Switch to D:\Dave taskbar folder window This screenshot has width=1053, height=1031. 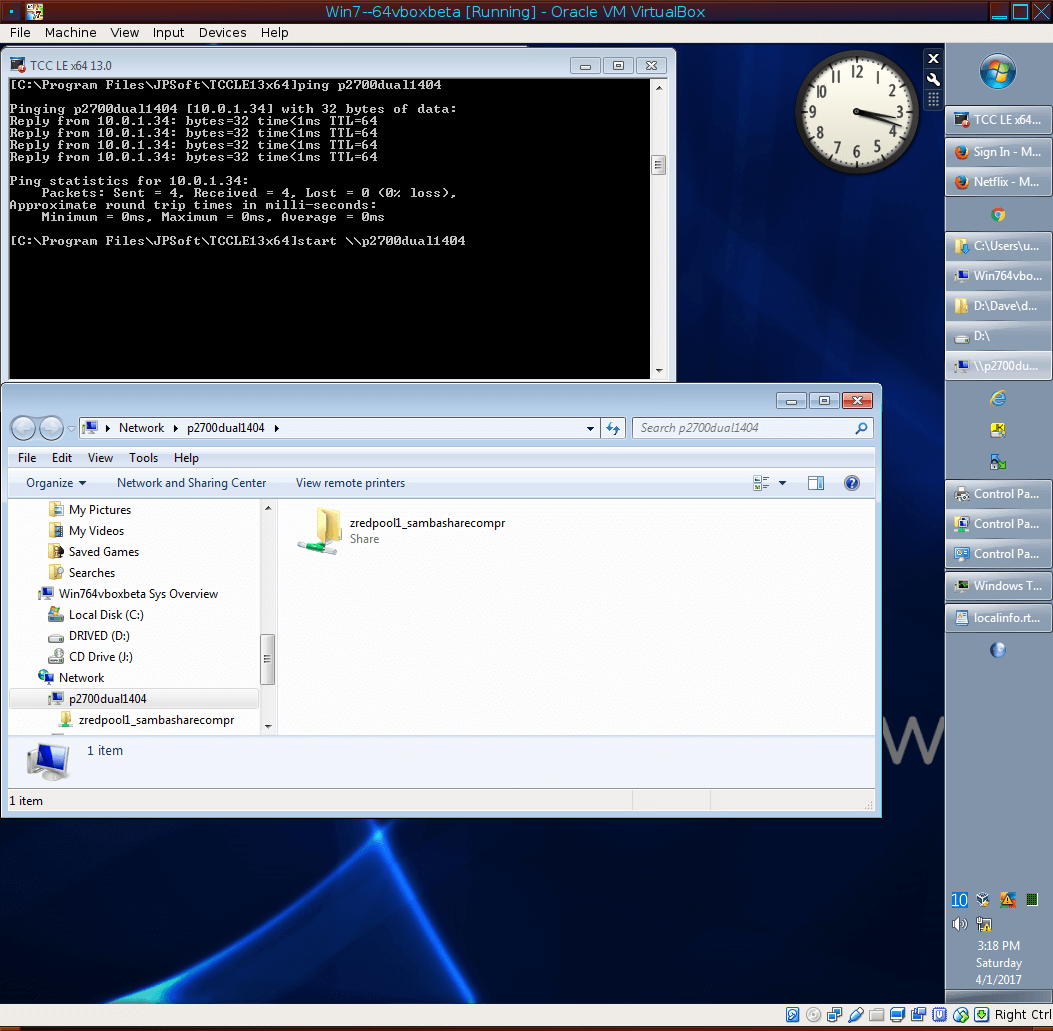click(999, 306)
